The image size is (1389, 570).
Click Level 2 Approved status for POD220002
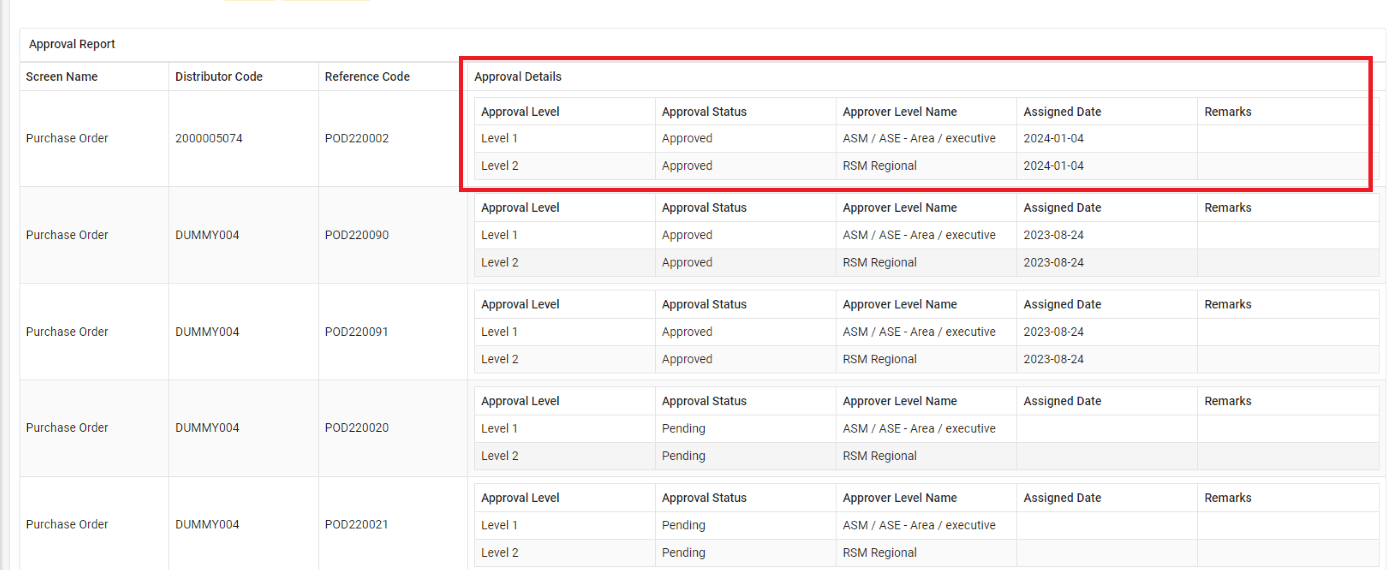click(x=687, y=166)
